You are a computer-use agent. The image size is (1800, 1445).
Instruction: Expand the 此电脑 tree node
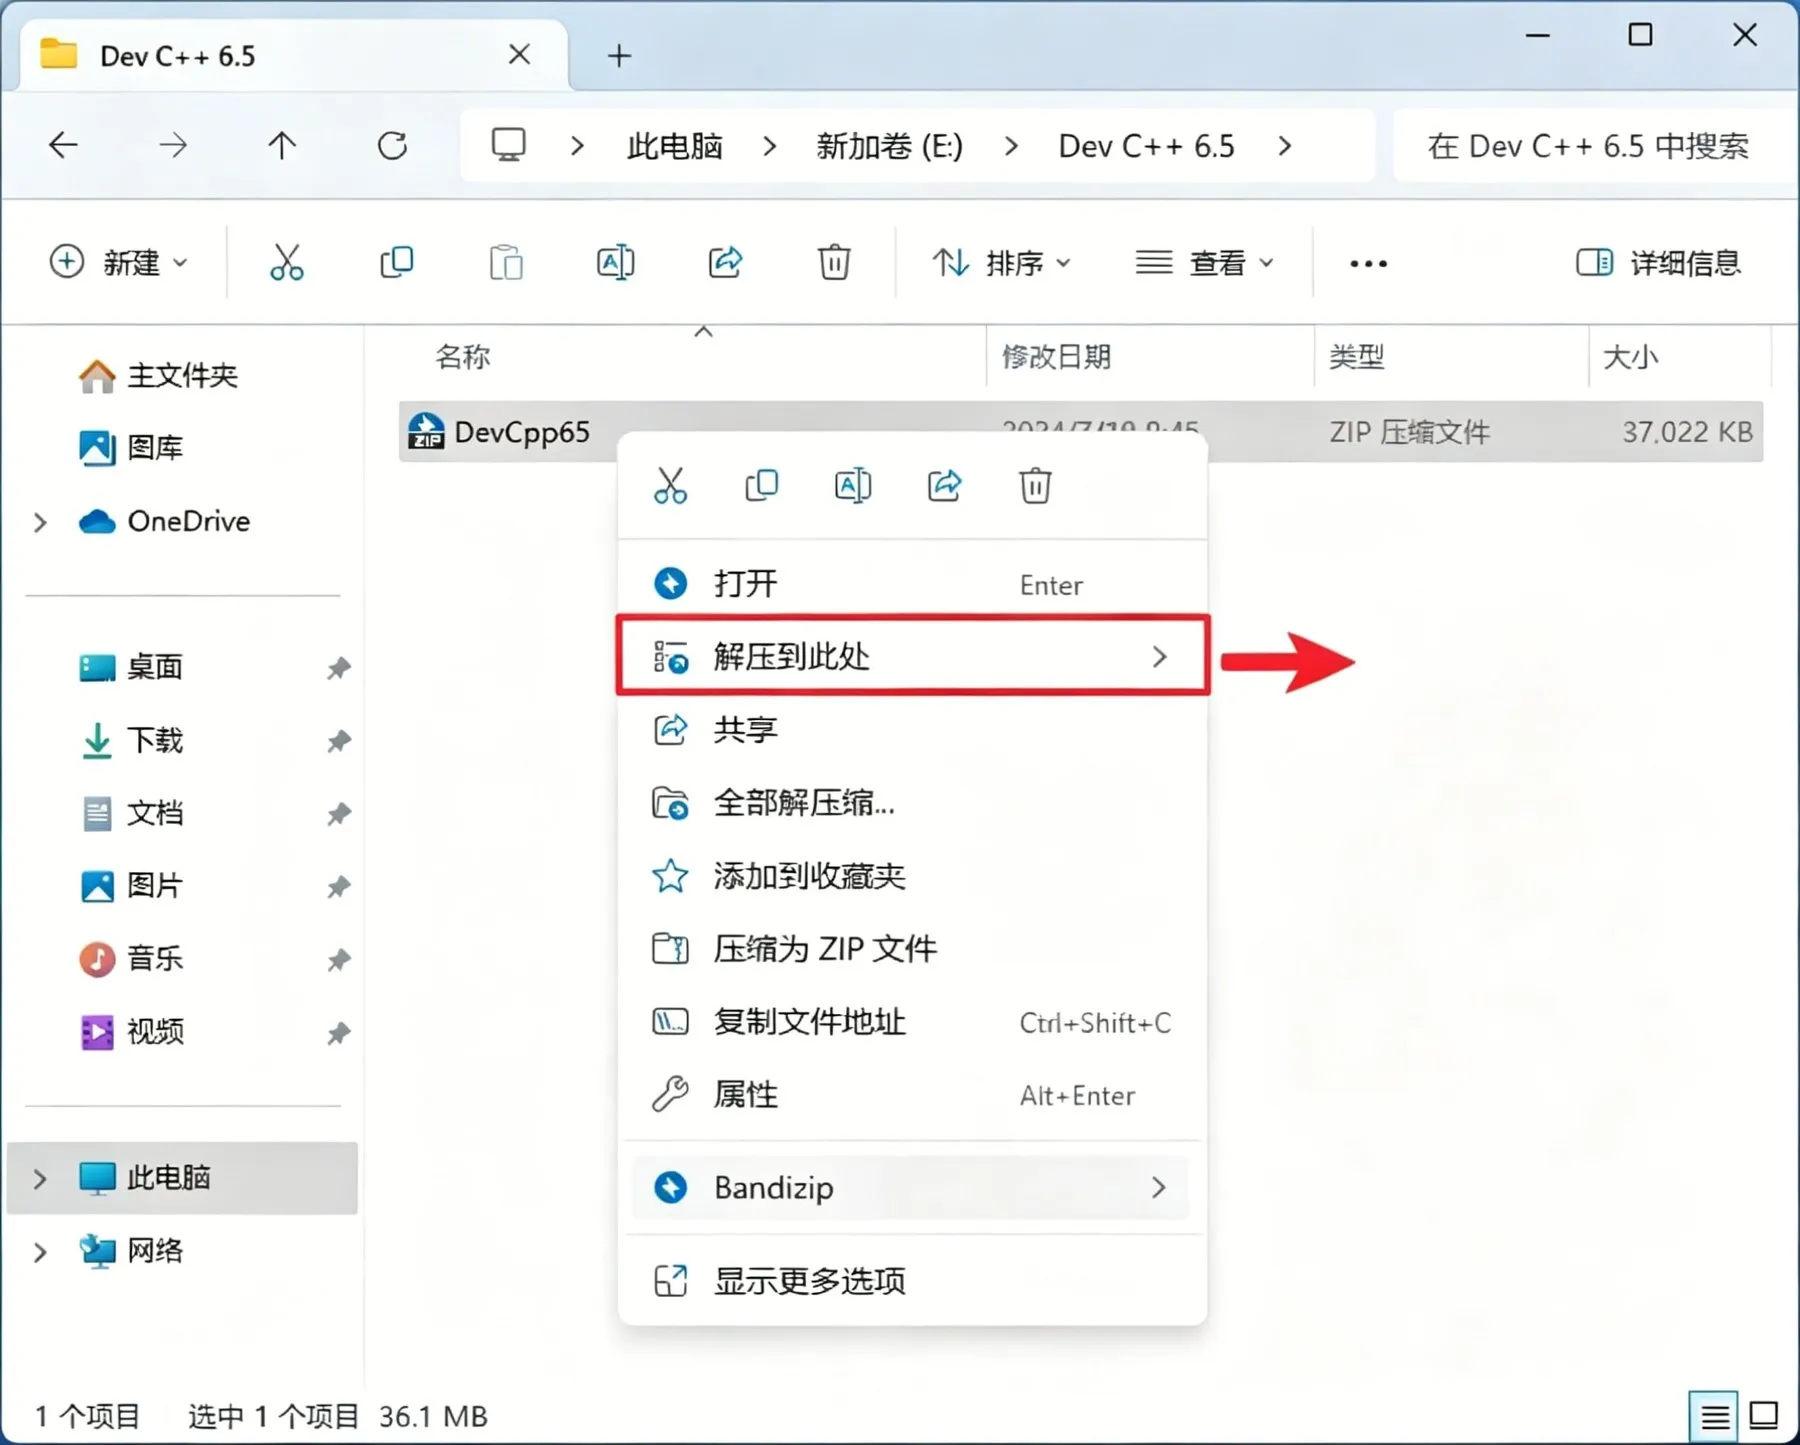(x=40, y=1179)
